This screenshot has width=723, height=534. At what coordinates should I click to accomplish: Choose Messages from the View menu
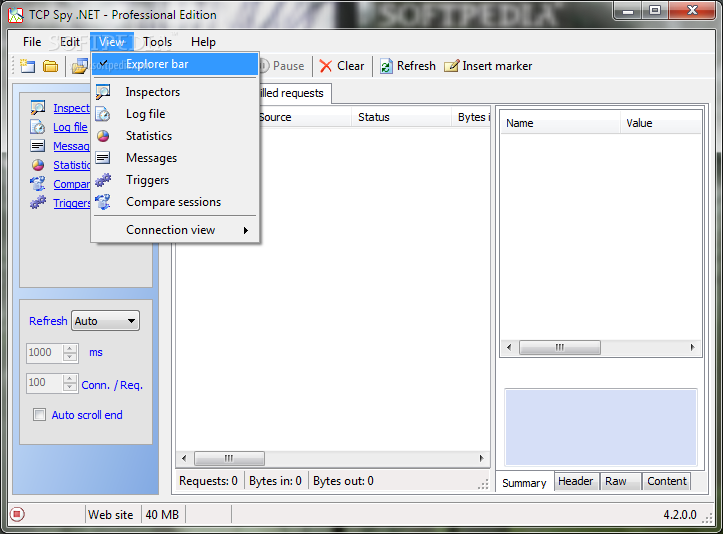pos(175,158)
